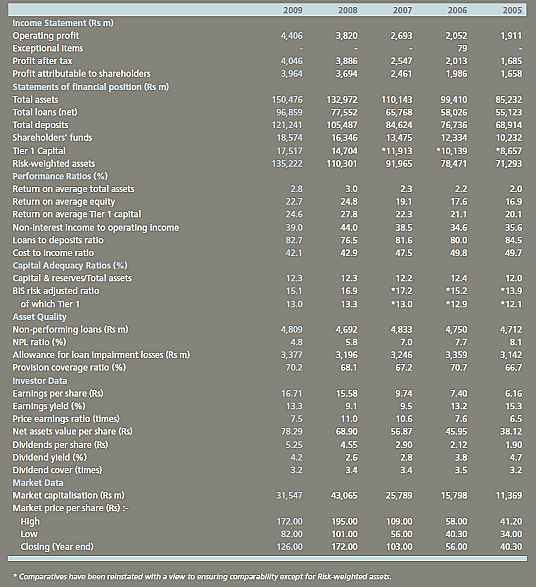This screenshot has height=588, width=537.
Task: Click the comparatives footnote text
Action: [x=202, y=576]
